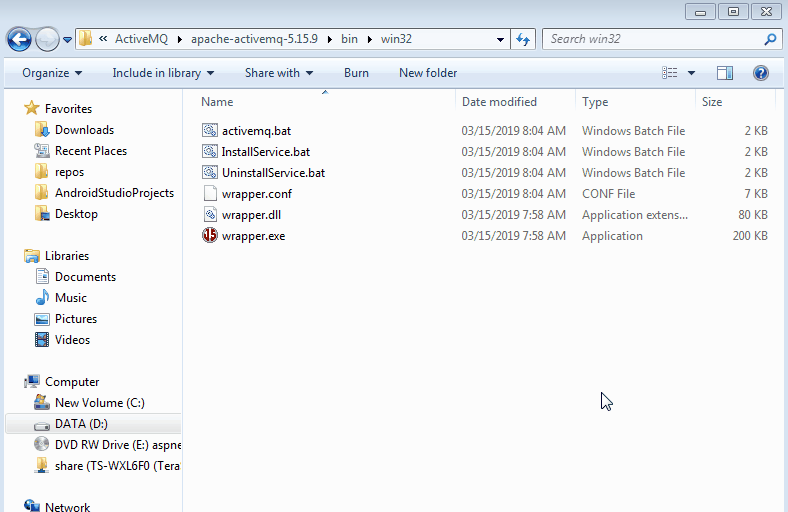Image resolution: width=788 pixels, height=512 pixels.
Task: Click the wrapper.exe file name
Action: click(x=253, y=236)
